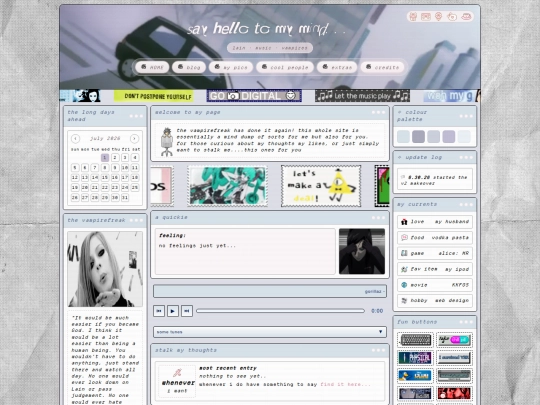Click the lain music vampires tagline pill
Image resolution: width=540 pixels, height=405 pixels.
(x=270, y=48)
